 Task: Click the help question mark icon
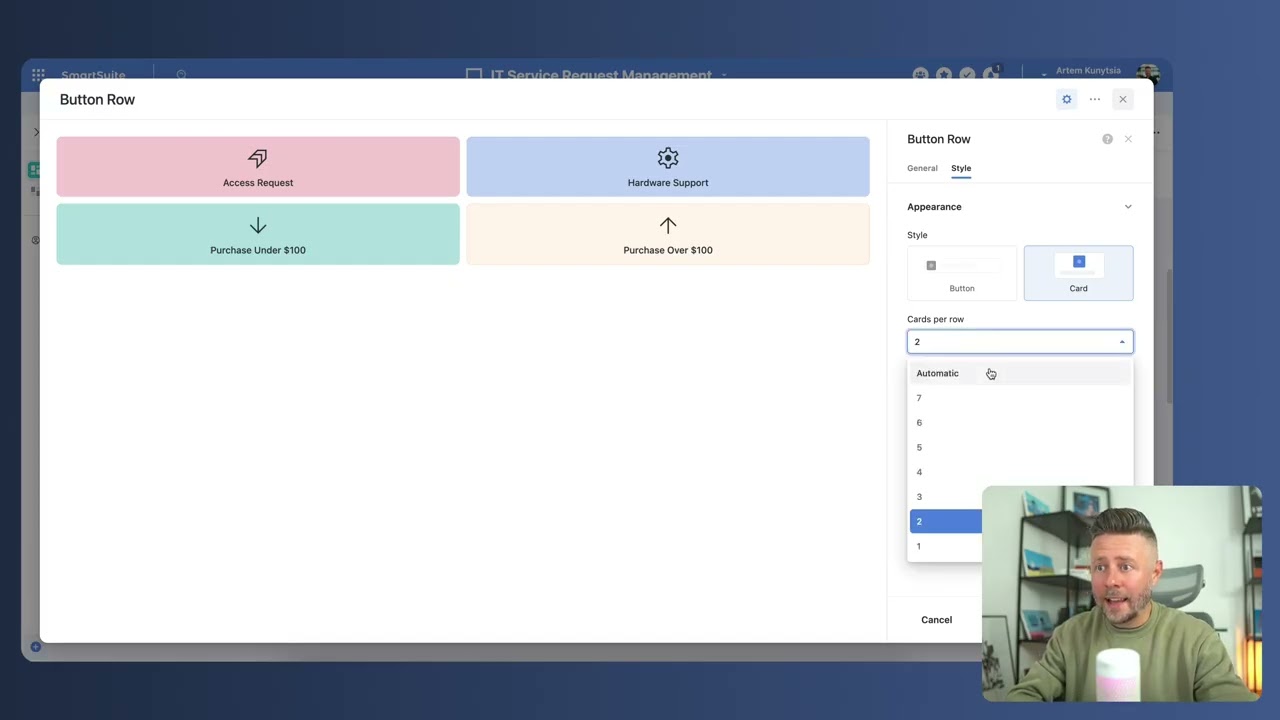click(1107, 139)
